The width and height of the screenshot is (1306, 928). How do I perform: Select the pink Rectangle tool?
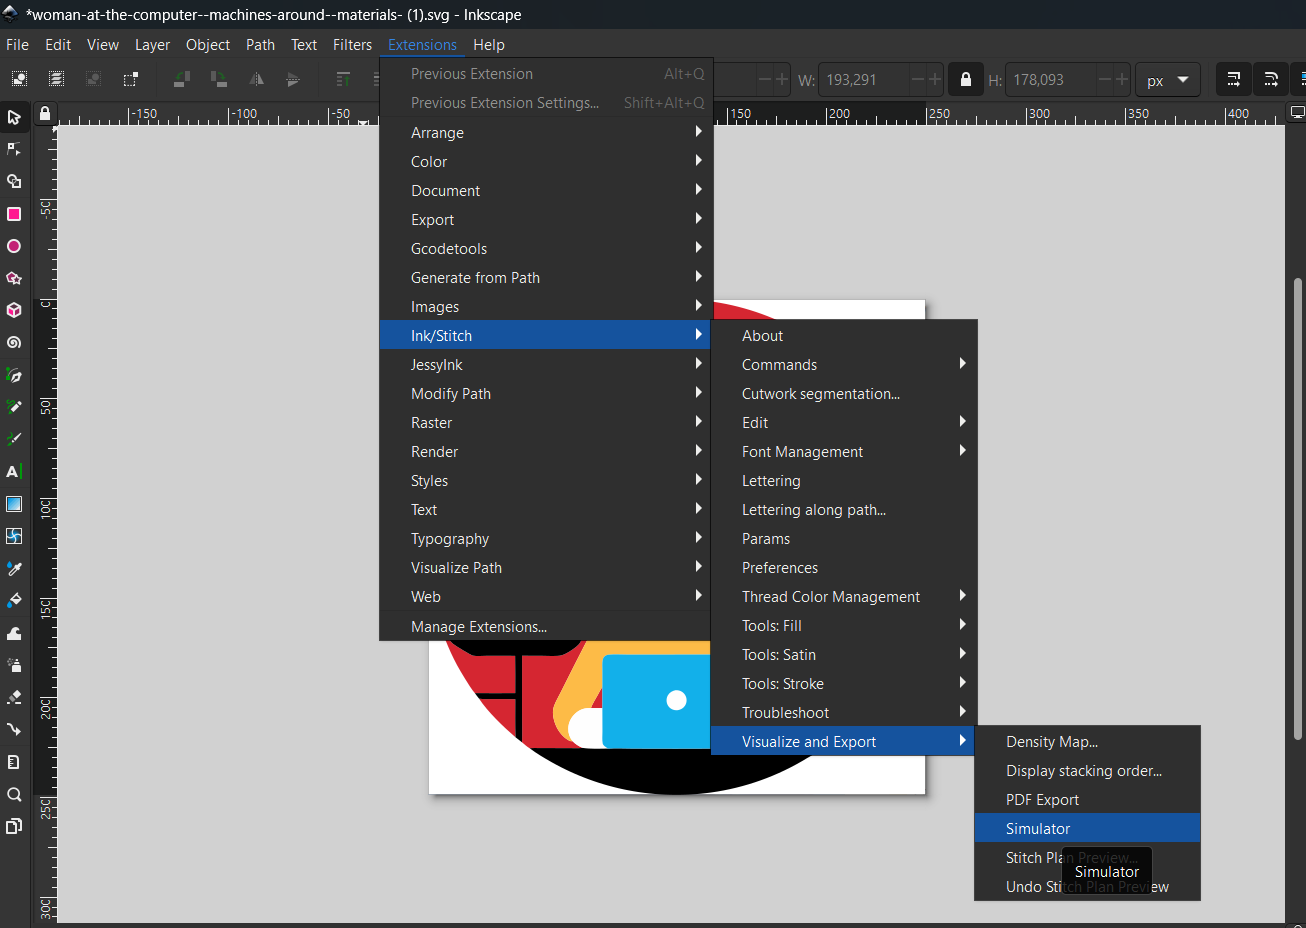coord(14,214)
